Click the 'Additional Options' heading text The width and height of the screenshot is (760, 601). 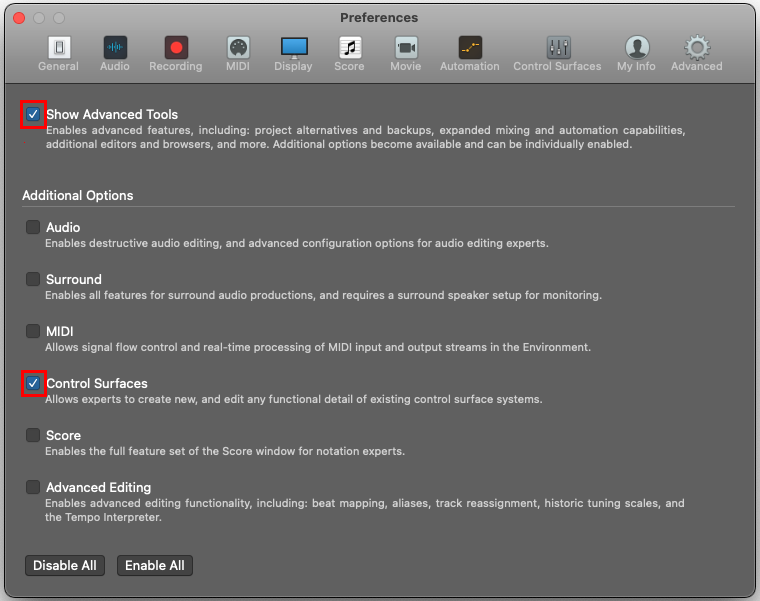[x=78, y=195]
